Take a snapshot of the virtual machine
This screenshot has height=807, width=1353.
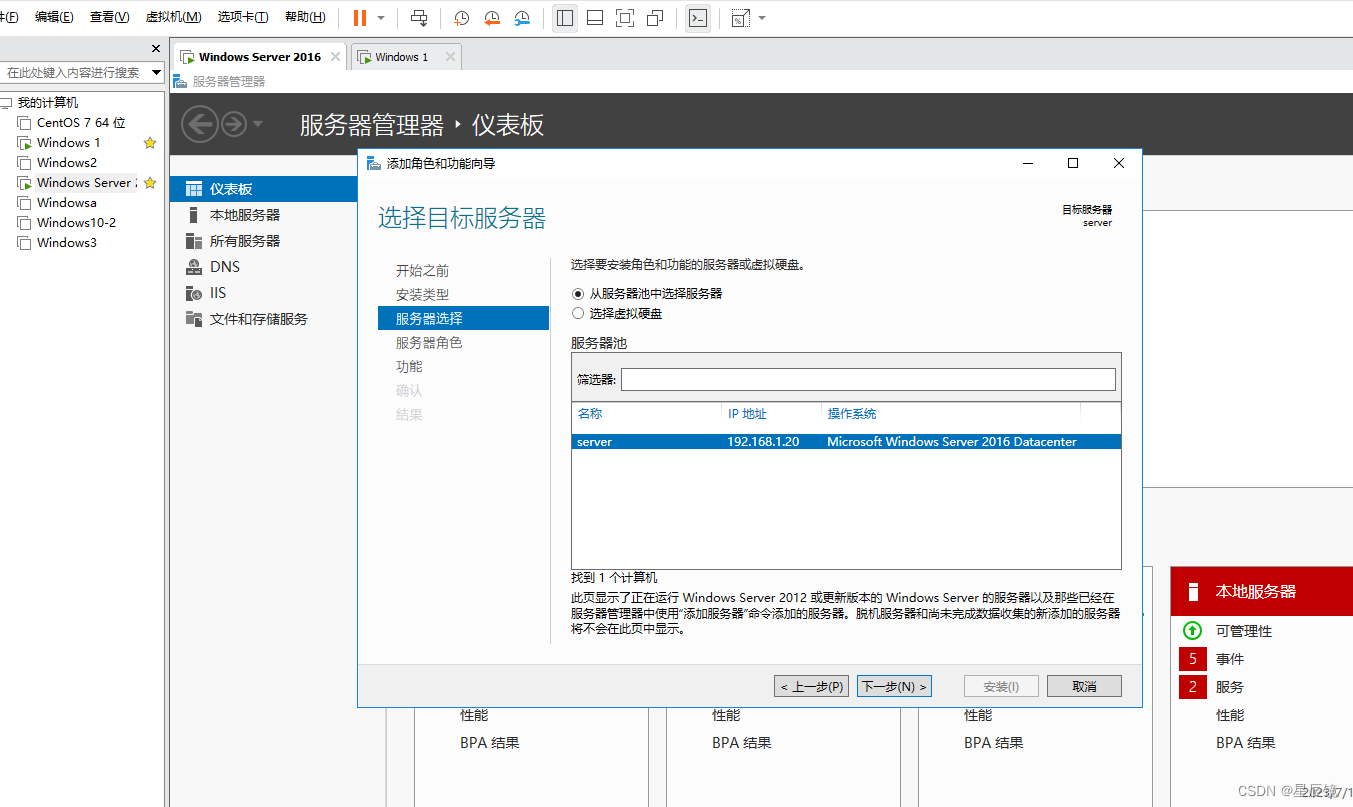(459, 17)
